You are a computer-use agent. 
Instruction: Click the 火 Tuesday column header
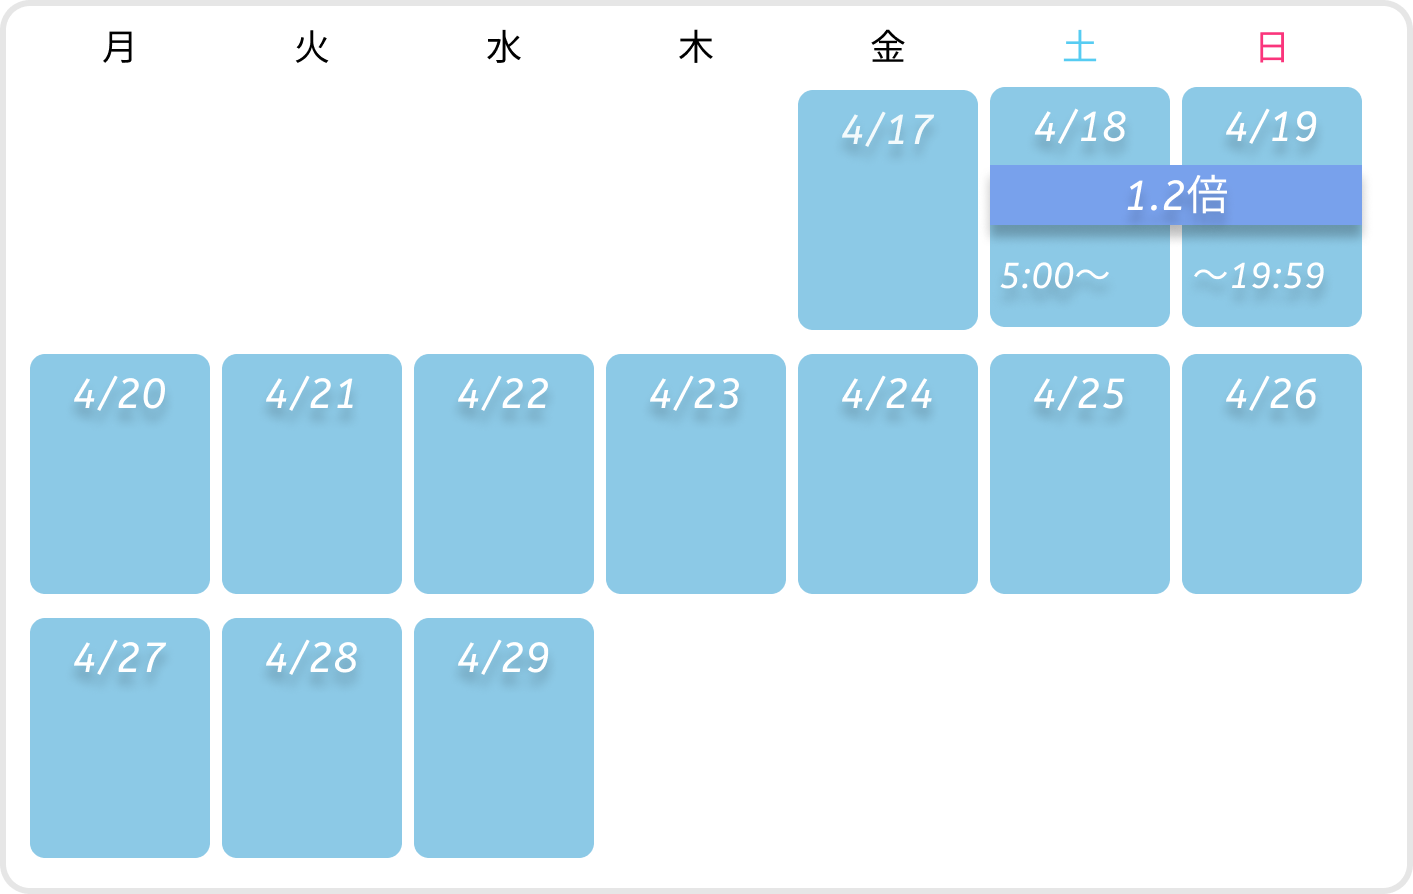(x=312, y=47)
